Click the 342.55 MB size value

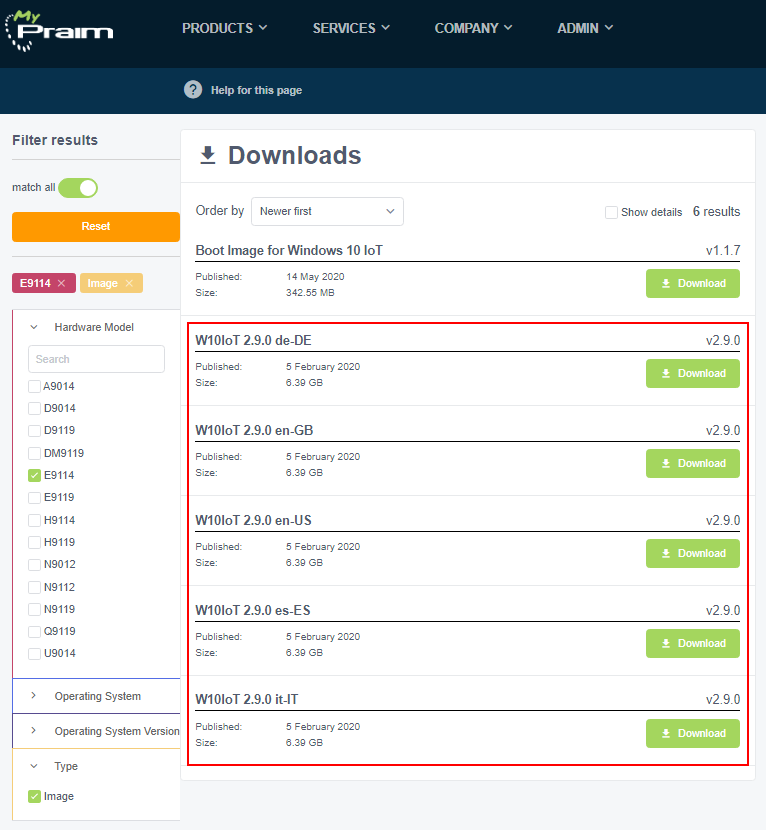pos(310,293)
